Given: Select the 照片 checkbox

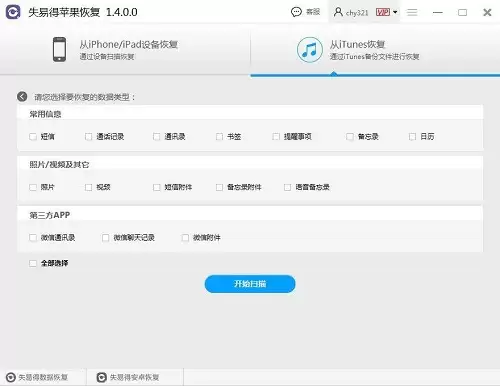Looking at the screenshot, I should click(33, 187).
